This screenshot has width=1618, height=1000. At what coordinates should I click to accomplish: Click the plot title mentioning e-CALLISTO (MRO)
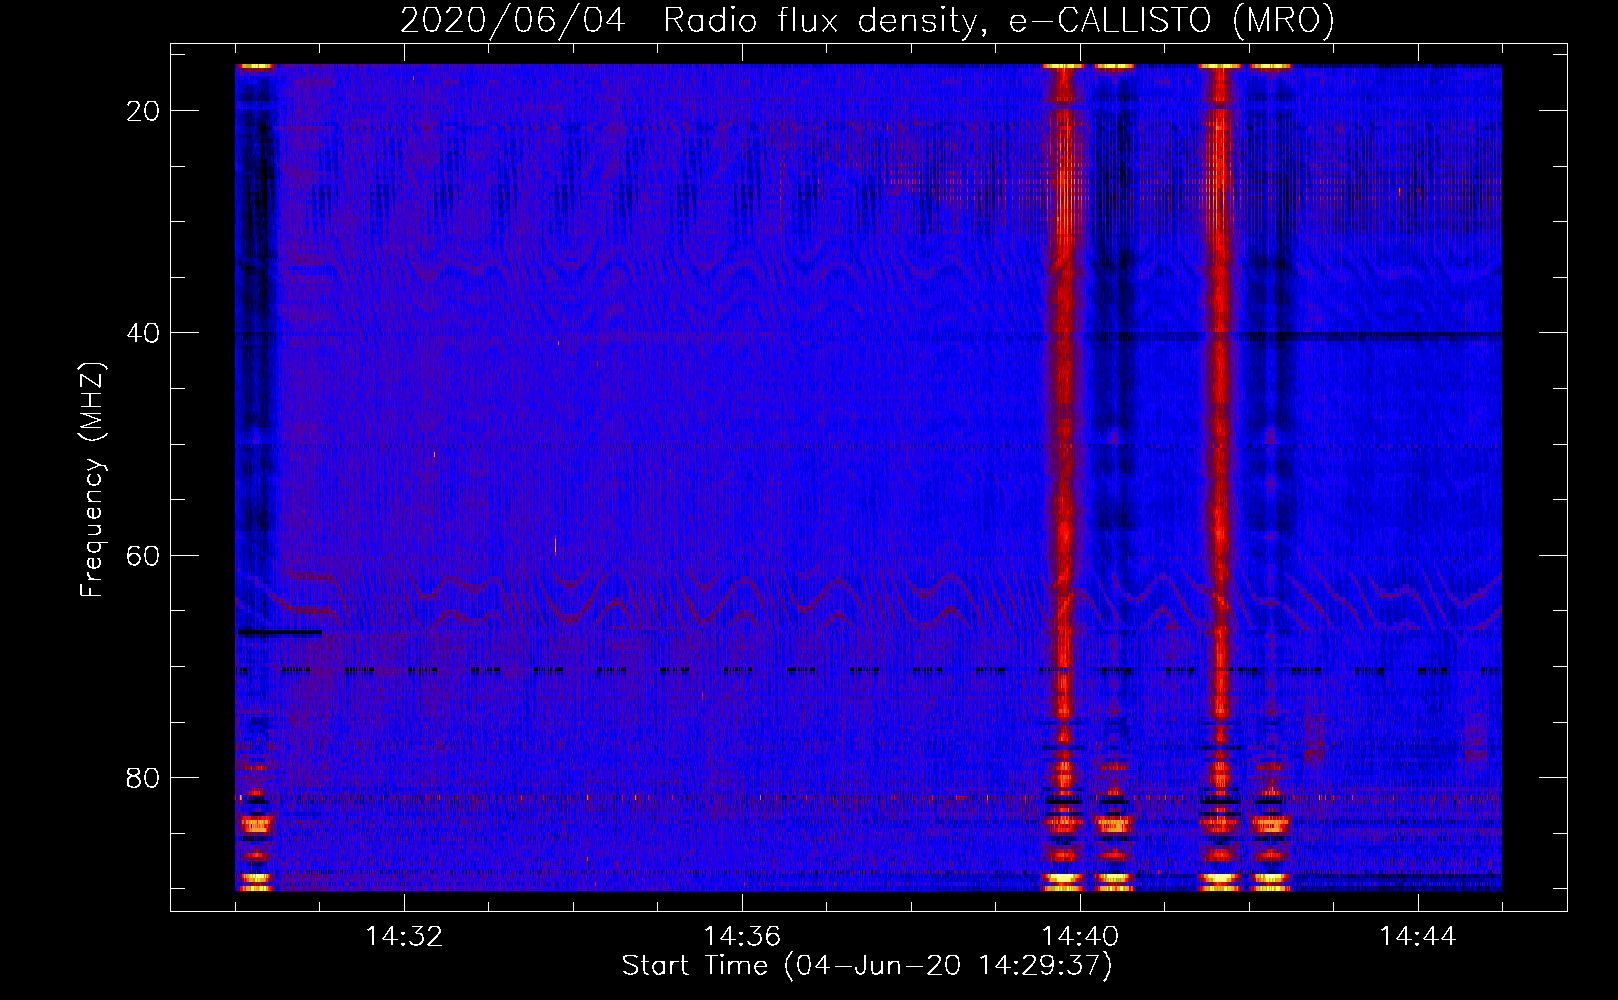(867, 20)
